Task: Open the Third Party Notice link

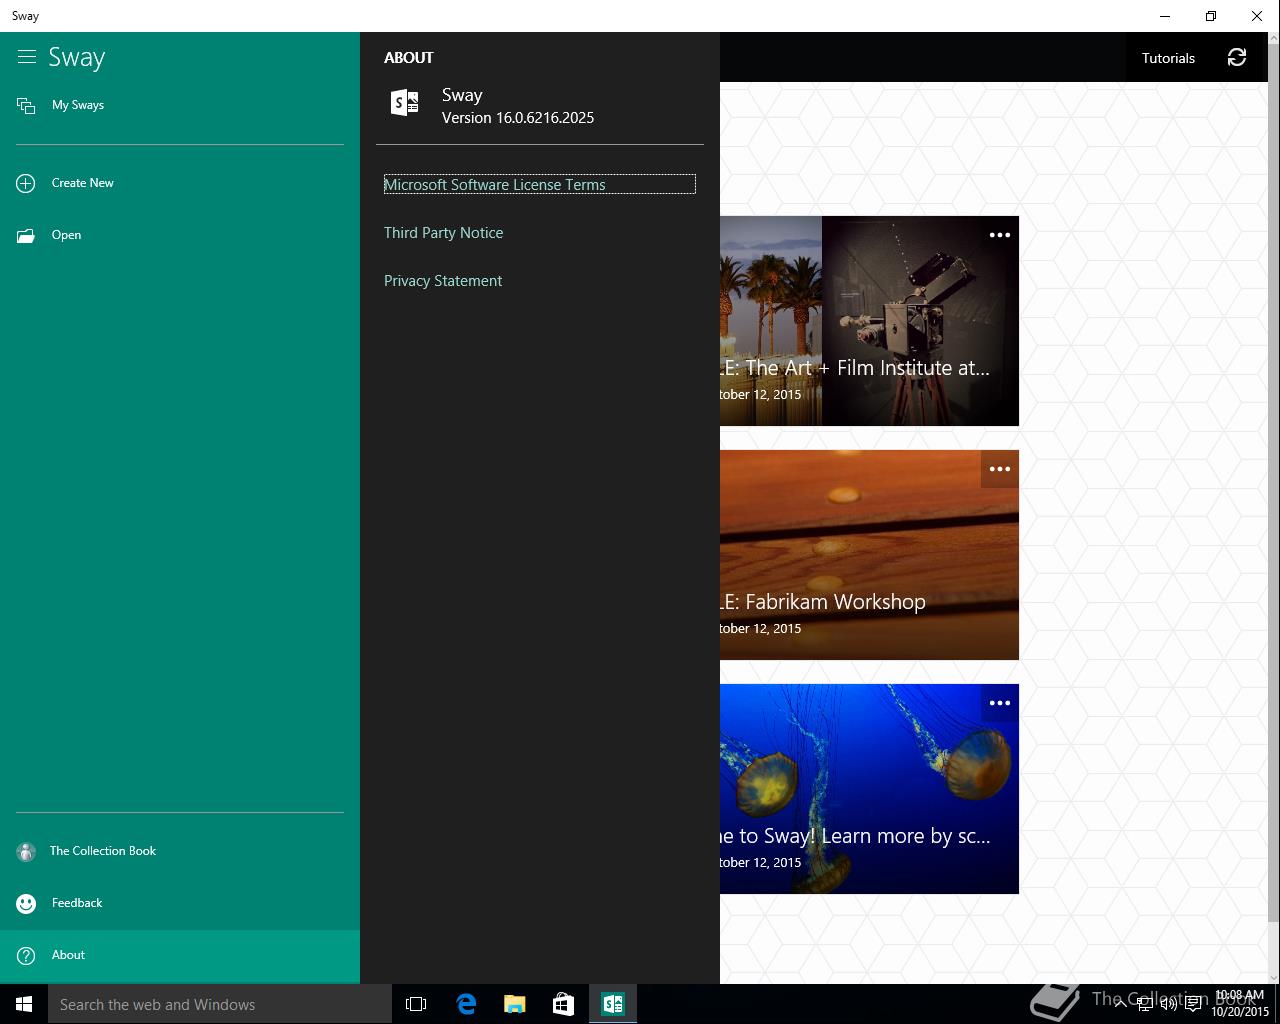Action: (443, 233)
